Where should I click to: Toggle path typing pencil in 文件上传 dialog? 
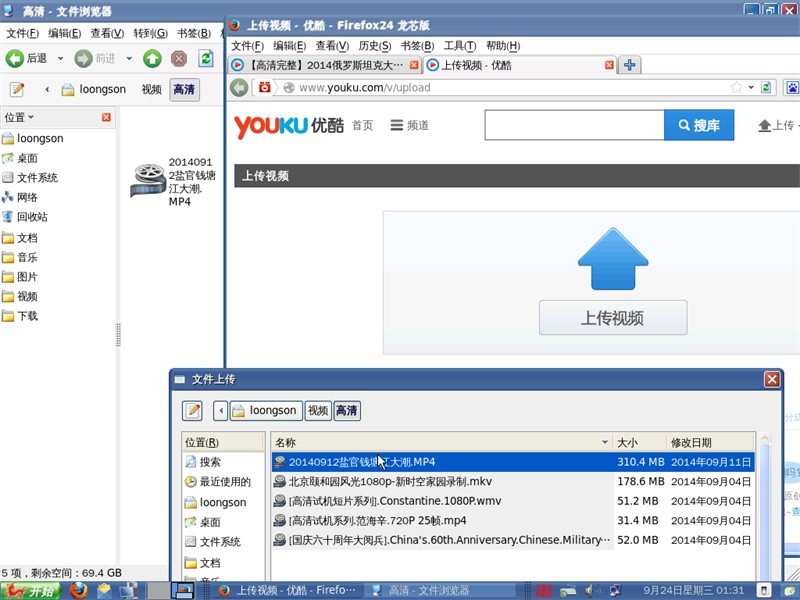[x=192, y=411]
